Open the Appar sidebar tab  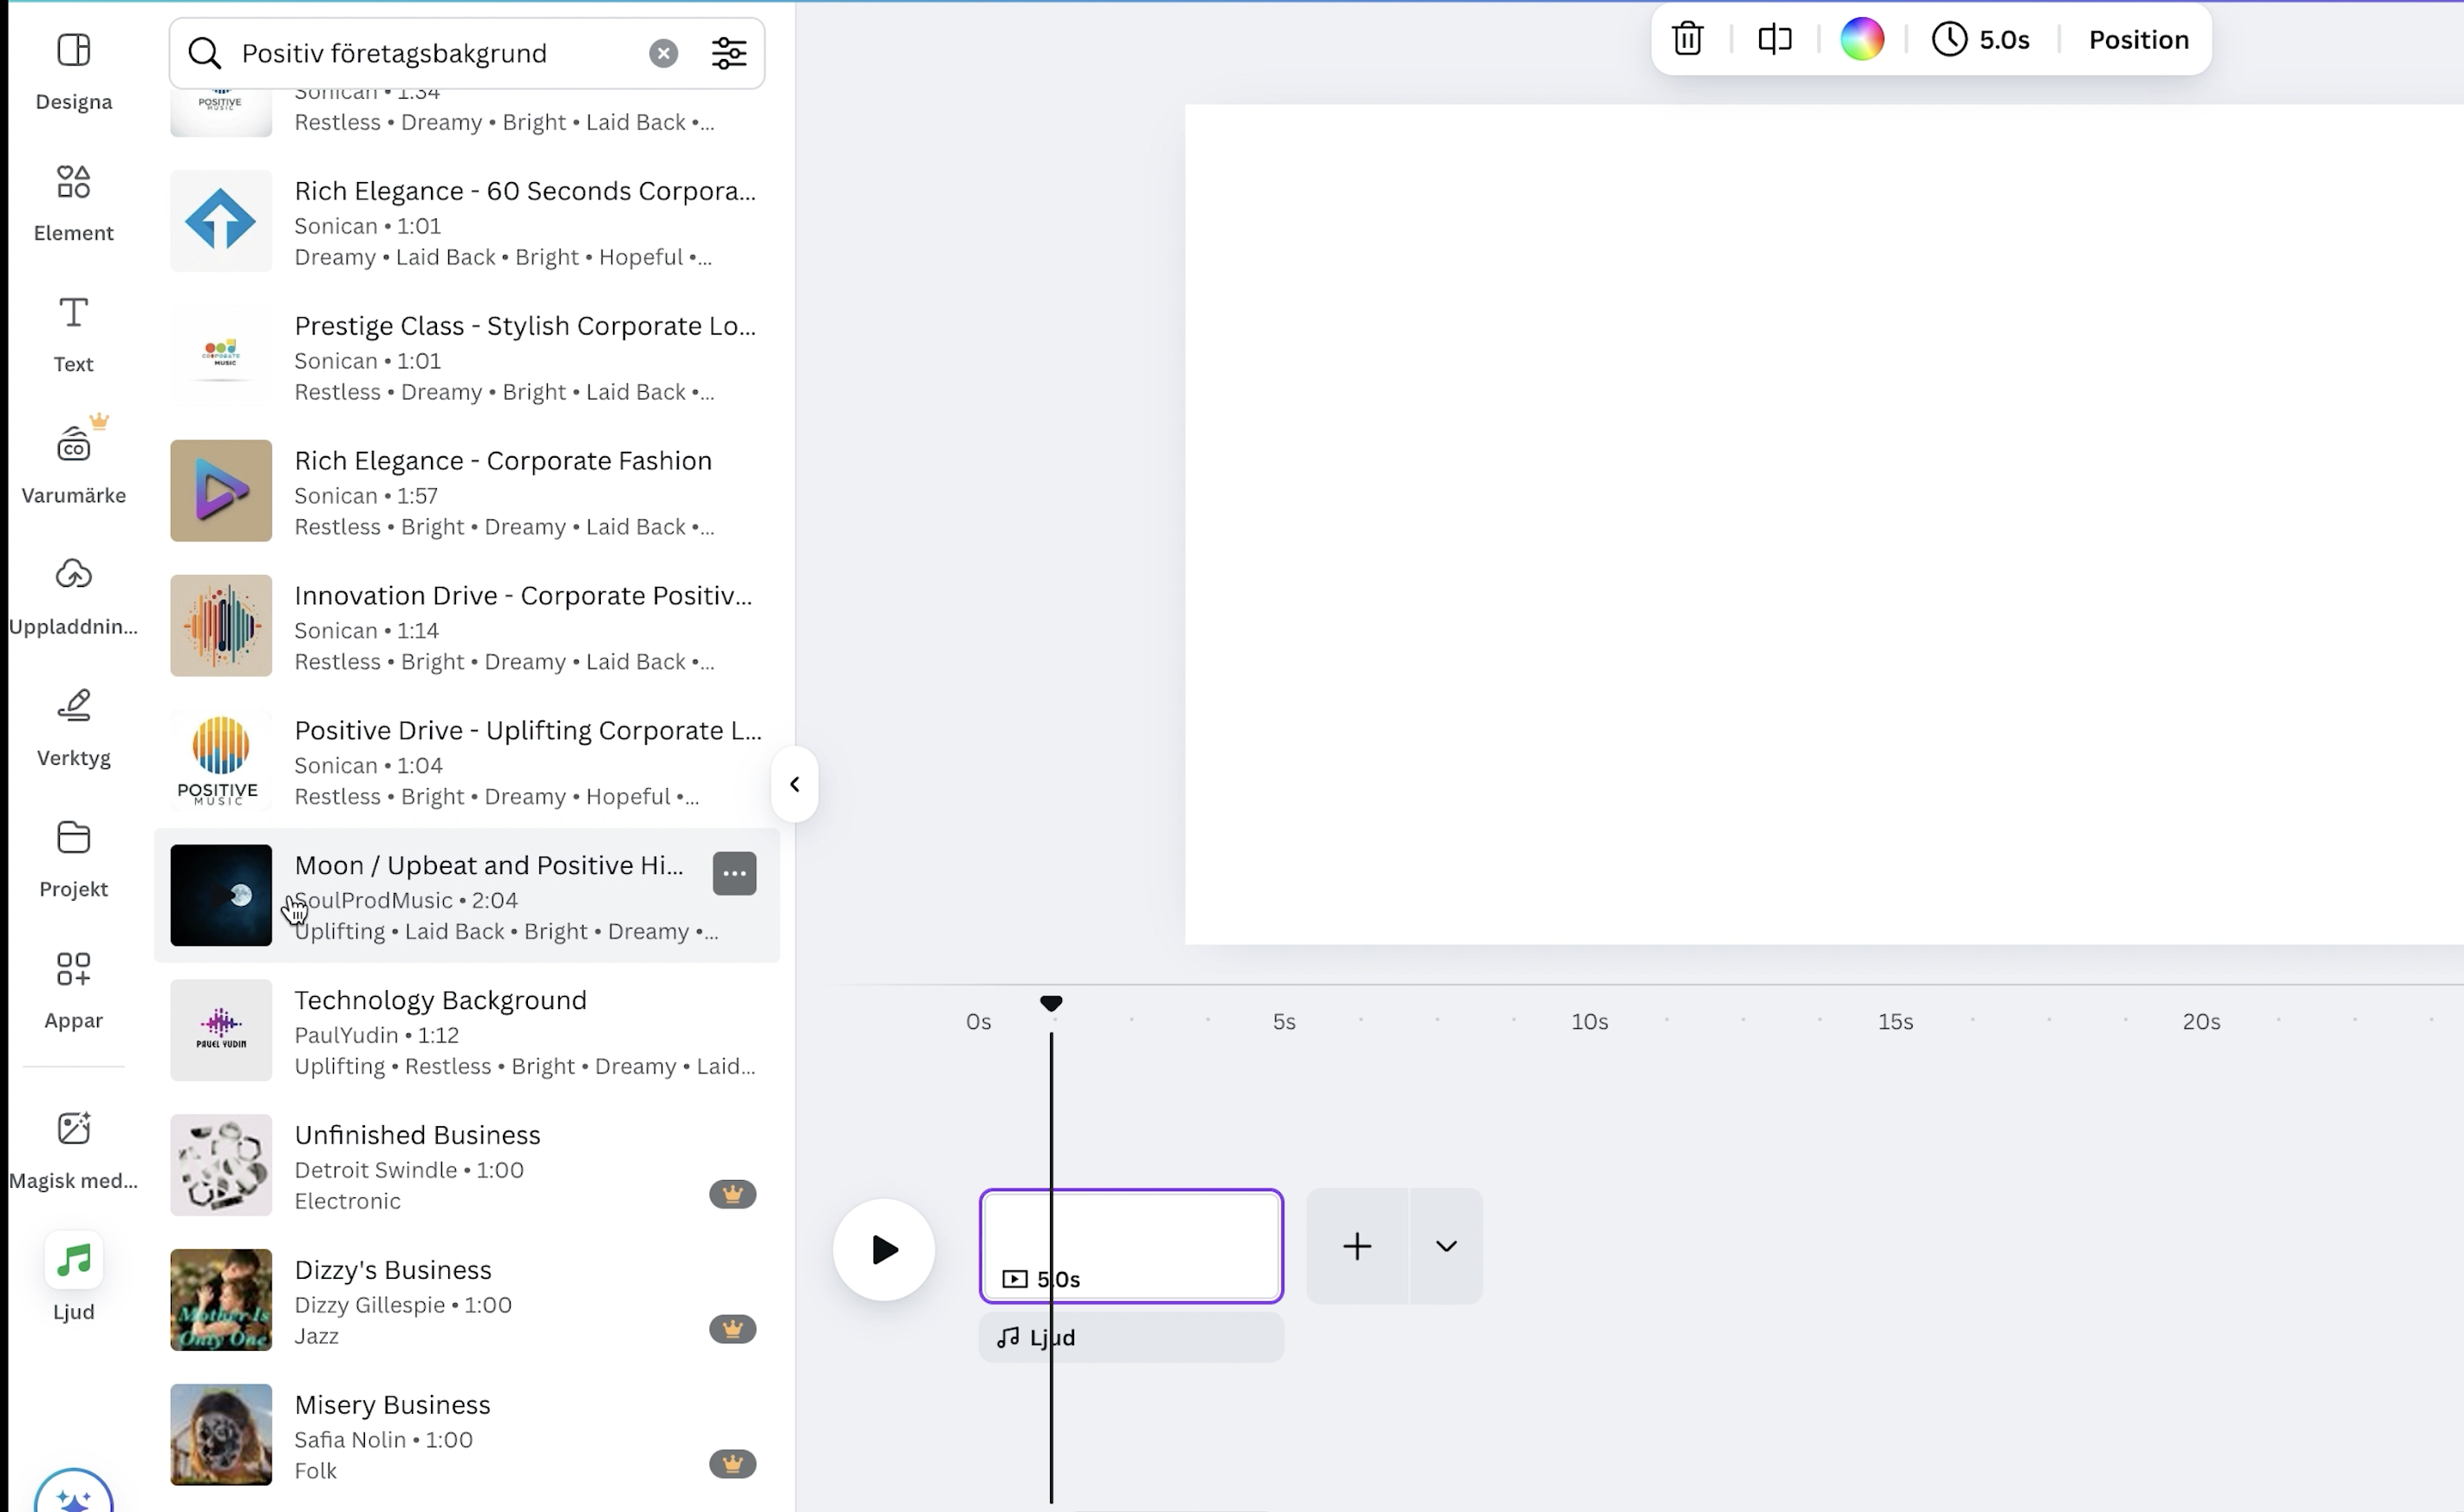click(73, 989)
